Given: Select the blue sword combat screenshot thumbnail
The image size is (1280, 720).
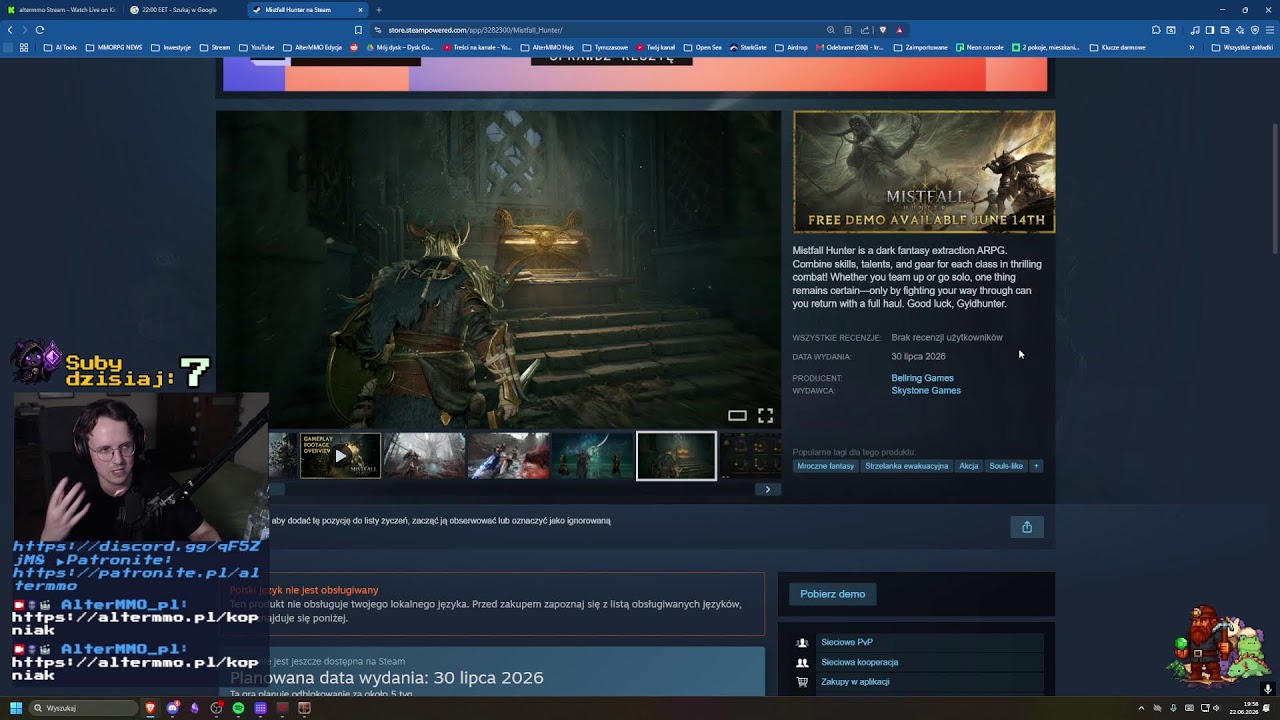Looking at the screenshot, I should click(x=508, y=456).
